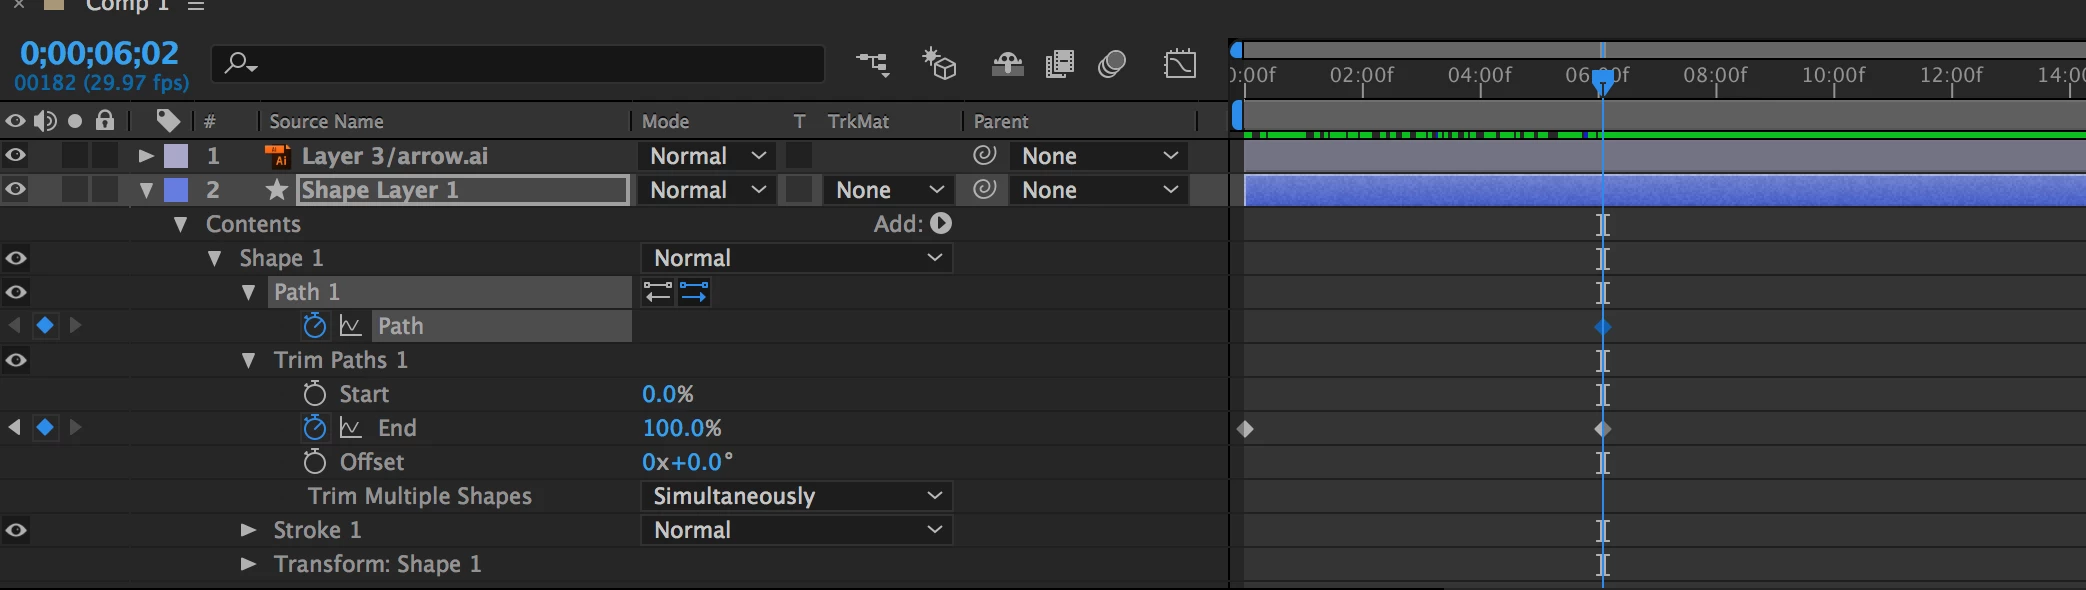Click the Offset stopwatch icon

[315, 461]
